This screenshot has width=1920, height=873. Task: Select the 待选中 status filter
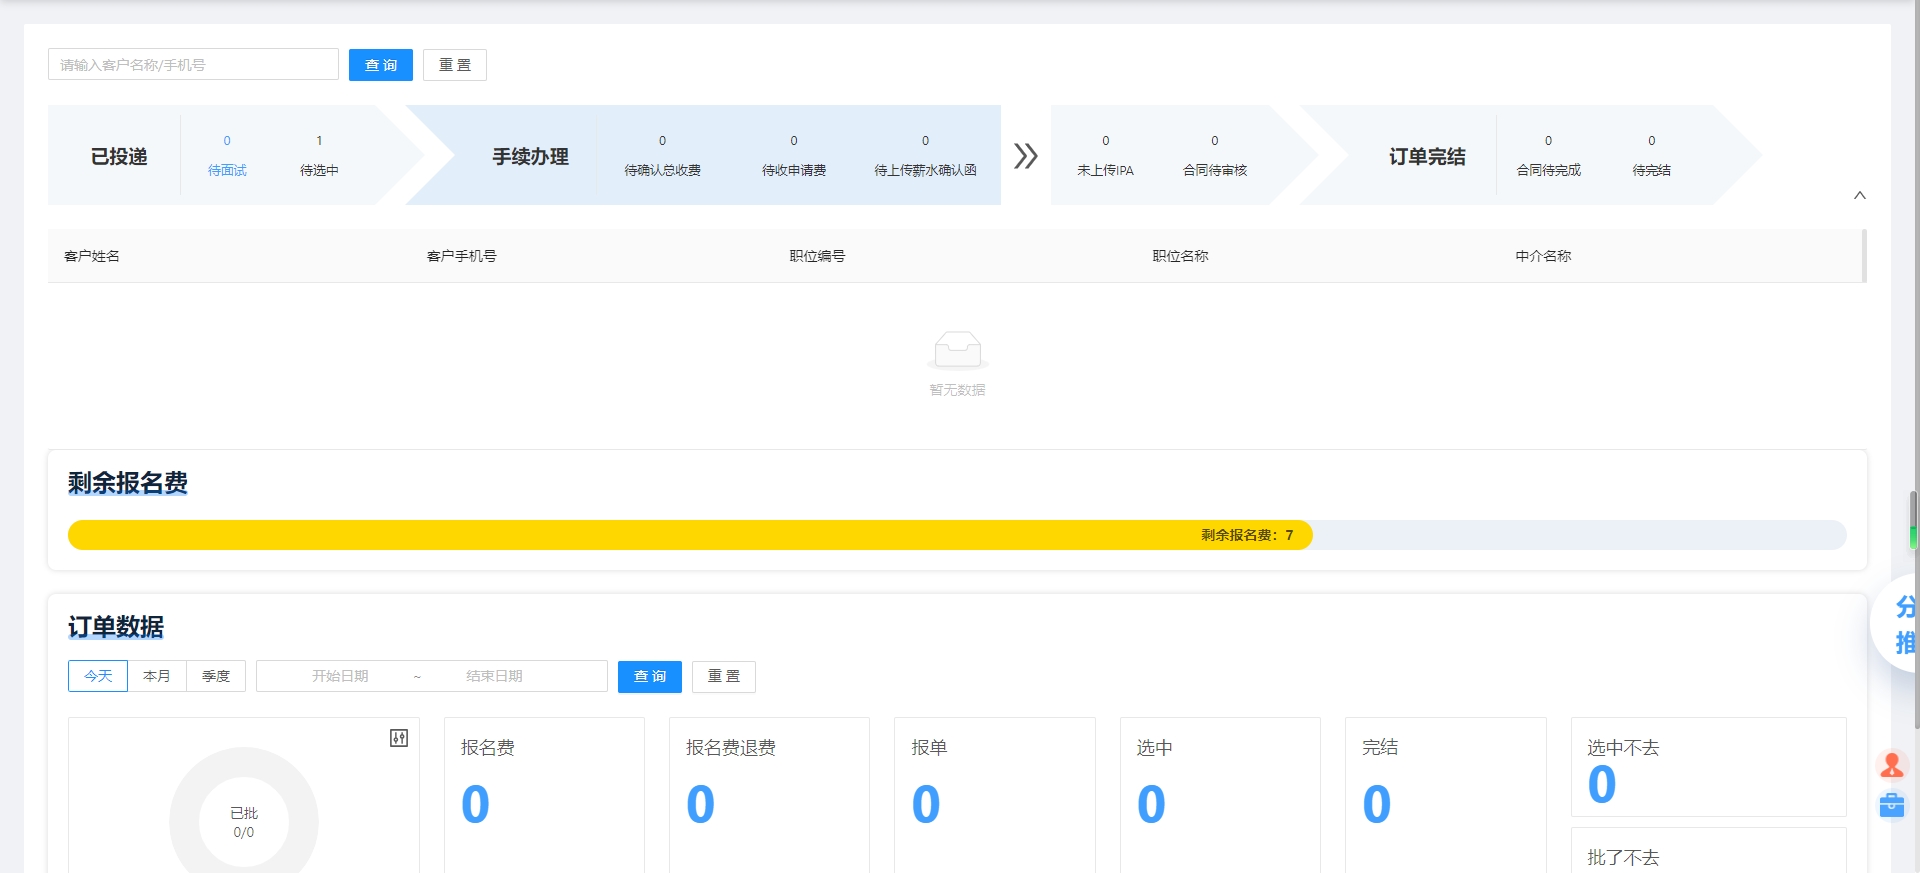[319, 156]
